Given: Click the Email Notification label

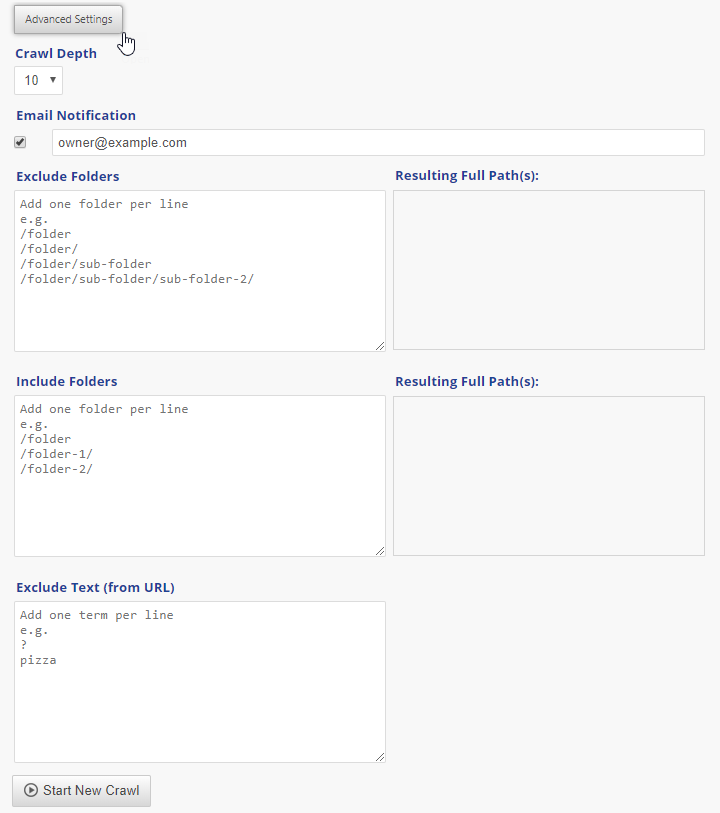Looking at the screenshot, I should pyautogui.click(x=76, y=115).
